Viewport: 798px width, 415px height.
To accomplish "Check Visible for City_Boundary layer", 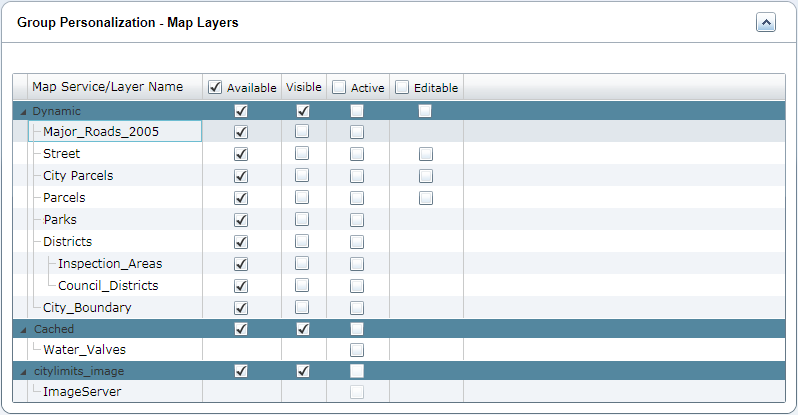I will click(302, 307).
